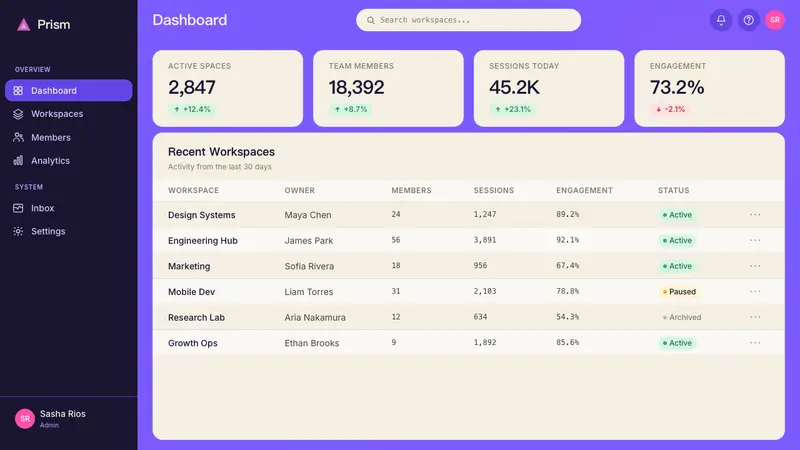
Task: Sort by the Sessions column header
Action: [x=493, y=190]
